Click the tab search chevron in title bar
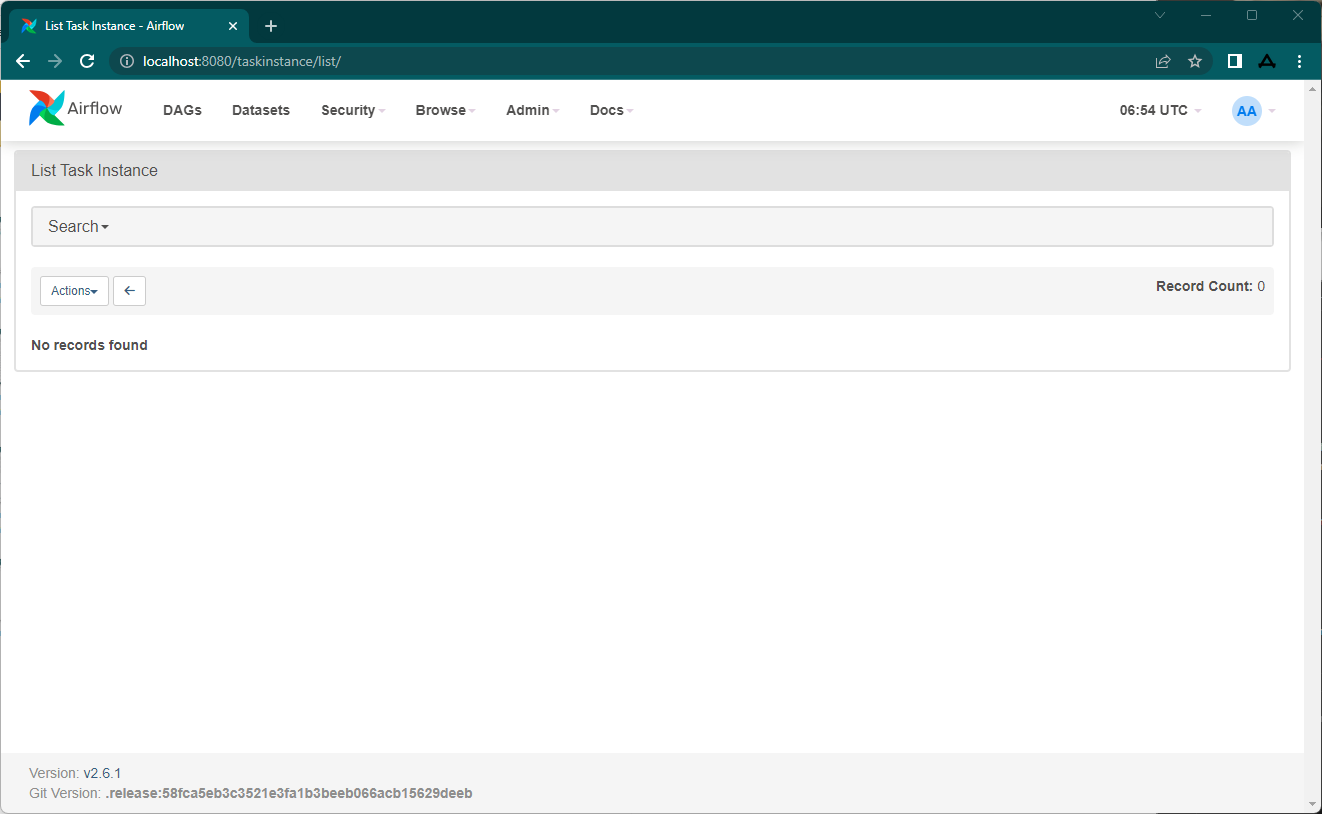 (x=1160, y=15)
